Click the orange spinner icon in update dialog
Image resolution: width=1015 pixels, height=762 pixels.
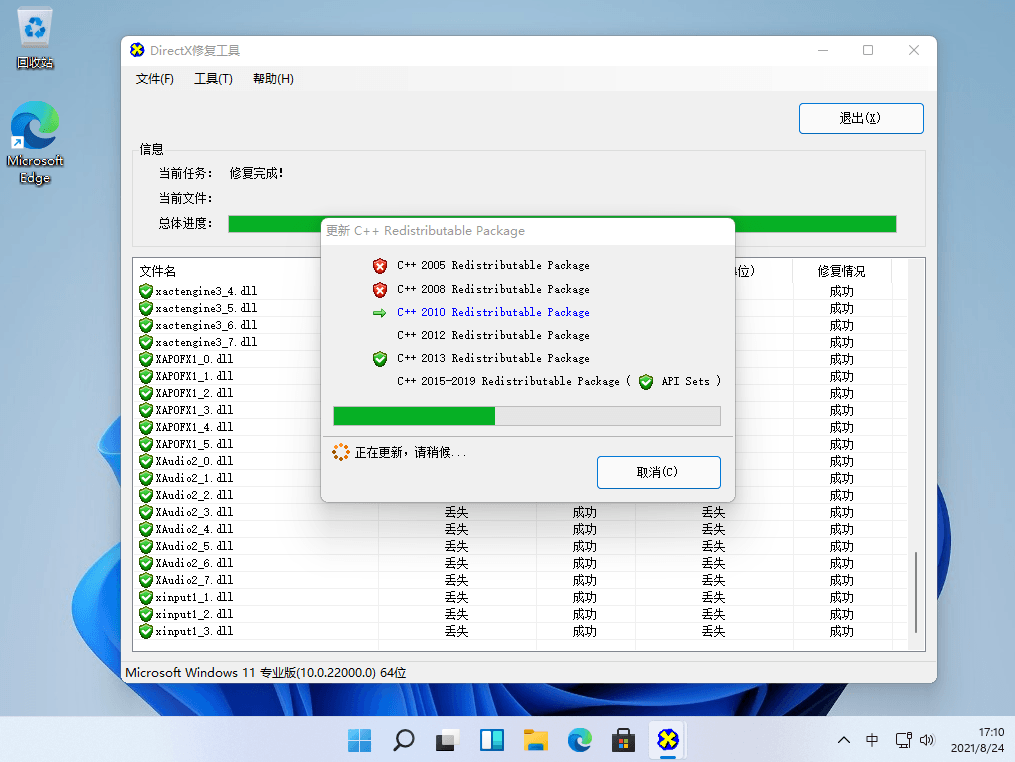pyautogui.click(x=340, y=452)
